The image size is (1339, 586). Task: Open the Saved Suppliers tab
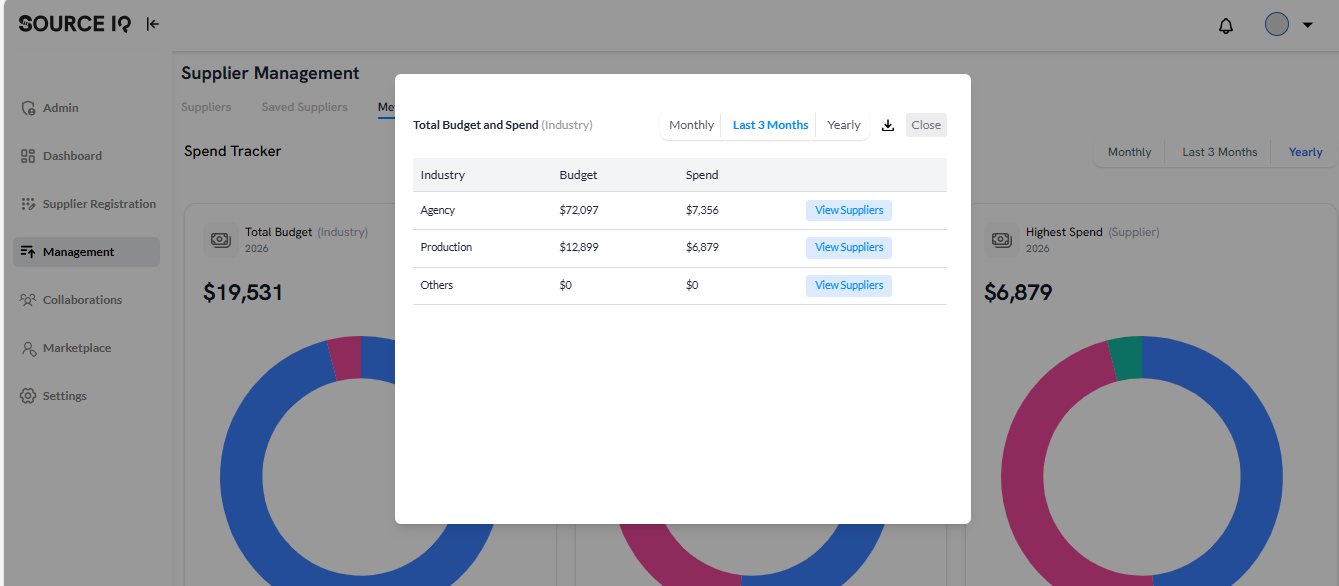[304, 106]
